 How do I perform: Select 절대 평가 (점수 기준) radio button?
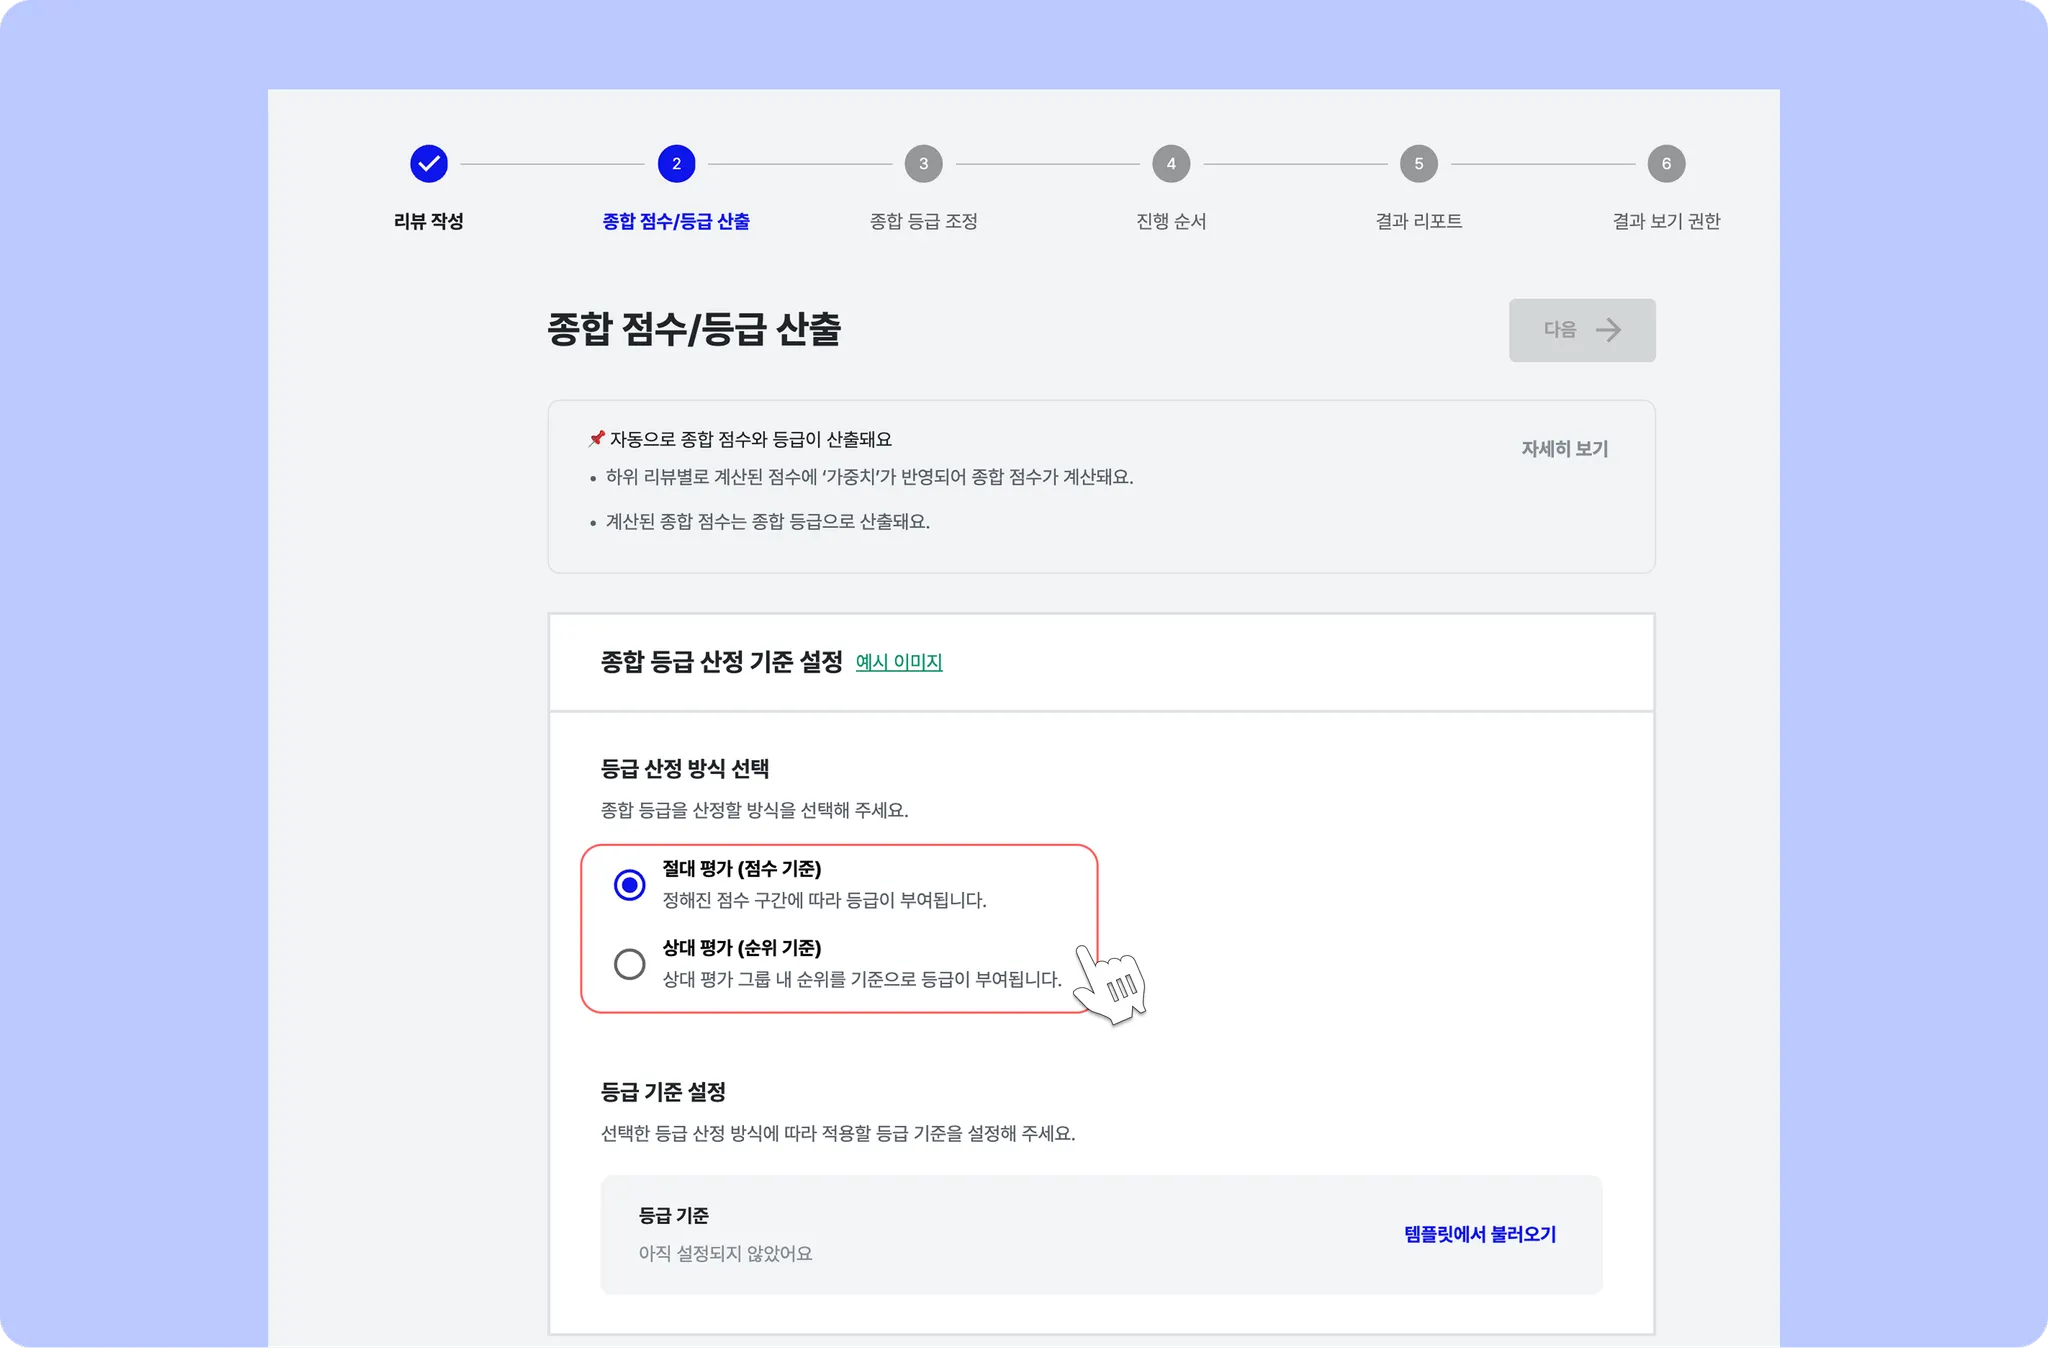click(629, 885)
